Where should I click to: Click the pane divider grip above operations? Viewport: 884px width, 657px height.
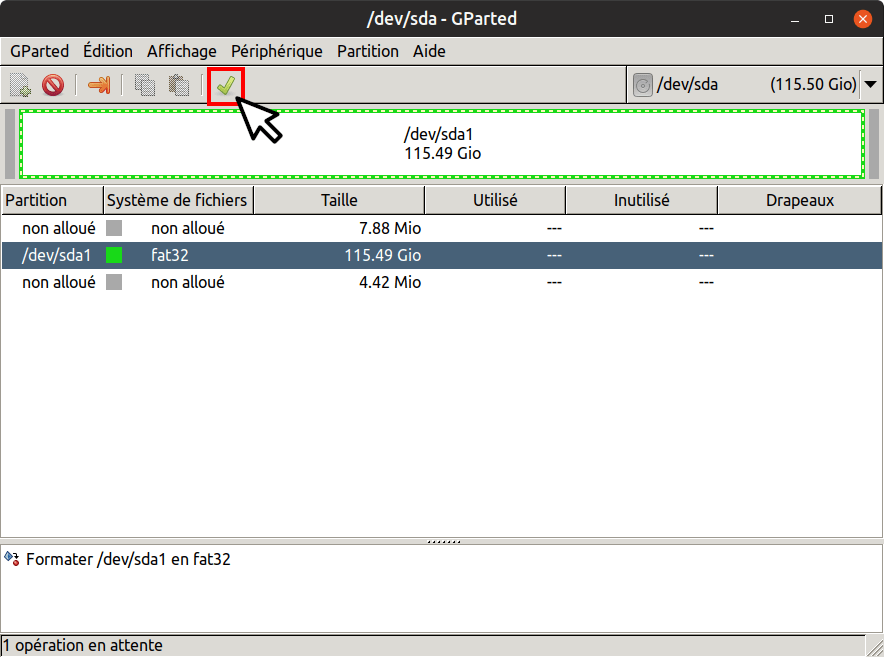point(444,541)
